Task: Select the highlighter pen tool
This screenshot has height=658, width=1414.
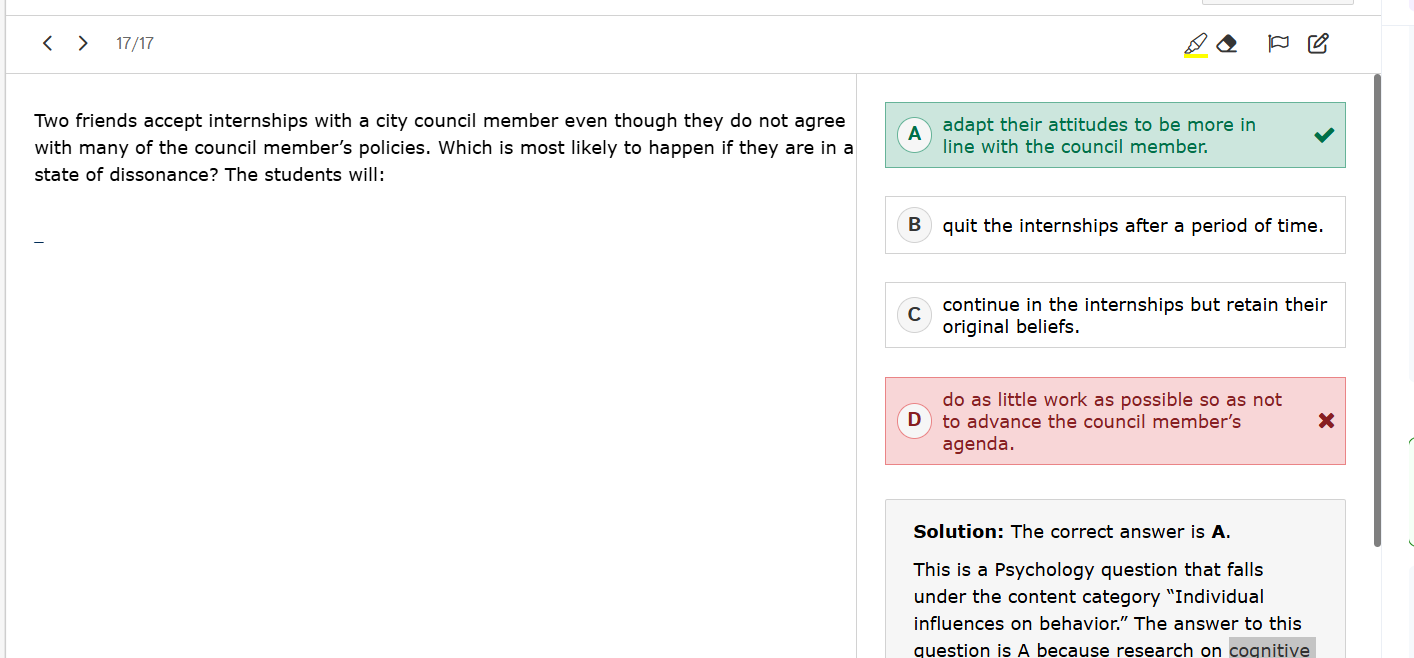Action: pos(1195,44)
